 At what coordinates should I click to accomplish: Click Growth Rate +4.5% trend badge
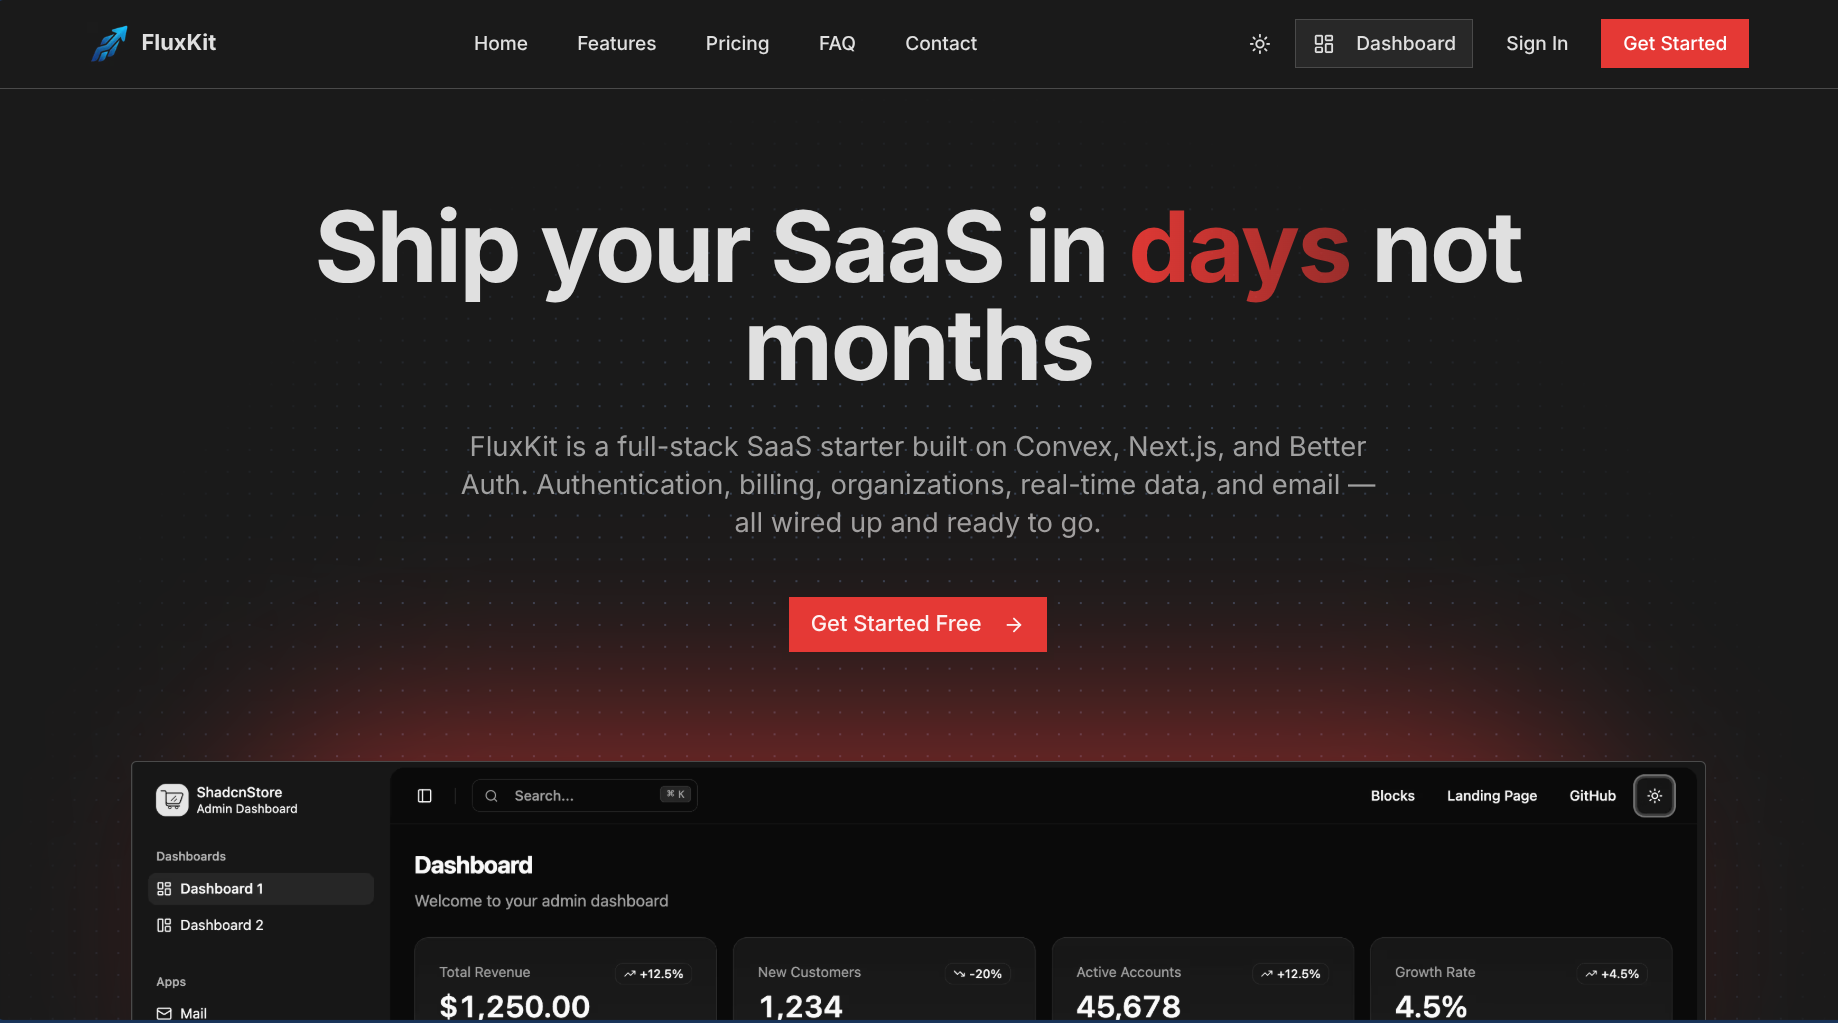pos(1612,974)
